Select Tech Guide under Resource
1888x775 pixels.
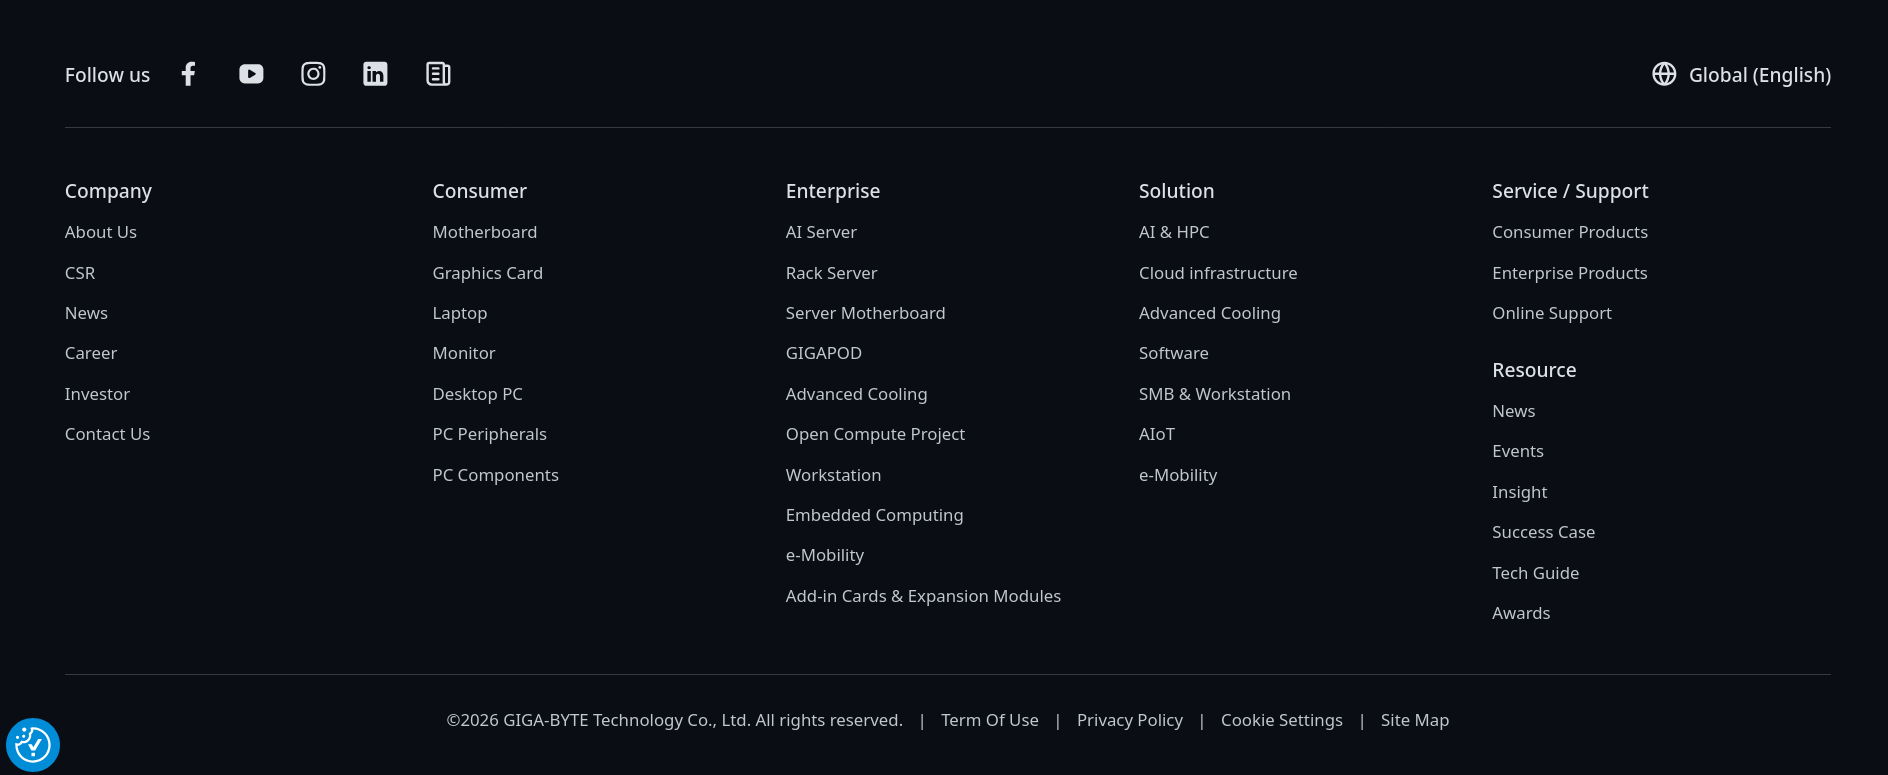(1535, 573)
